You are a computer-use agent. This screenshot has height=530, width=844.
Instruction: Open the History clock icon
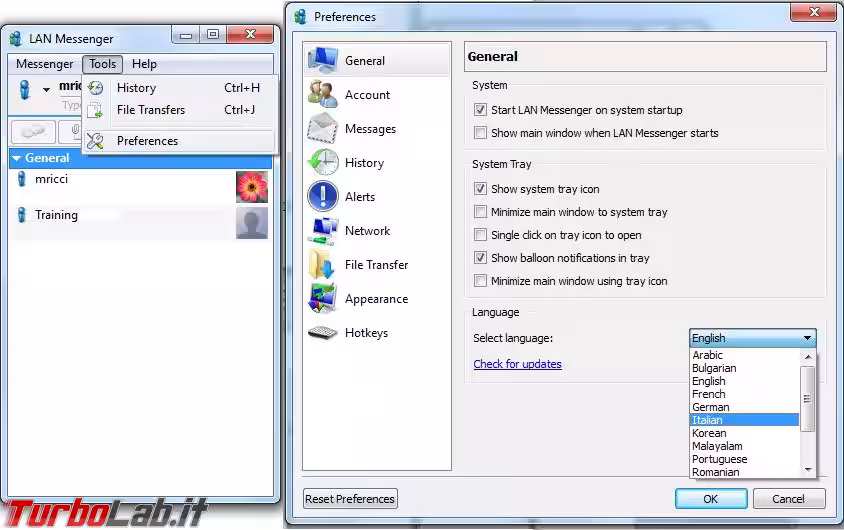[323, 163]
